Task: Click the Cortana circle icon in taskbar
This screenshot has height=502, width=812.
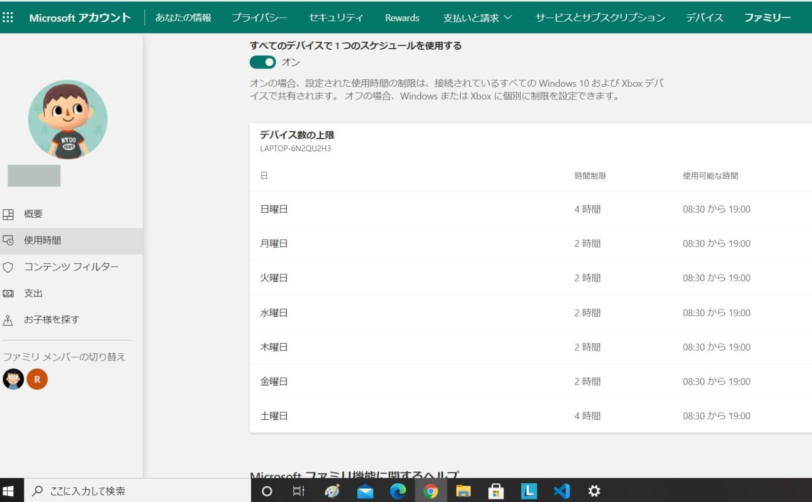Action: (267, 491)
